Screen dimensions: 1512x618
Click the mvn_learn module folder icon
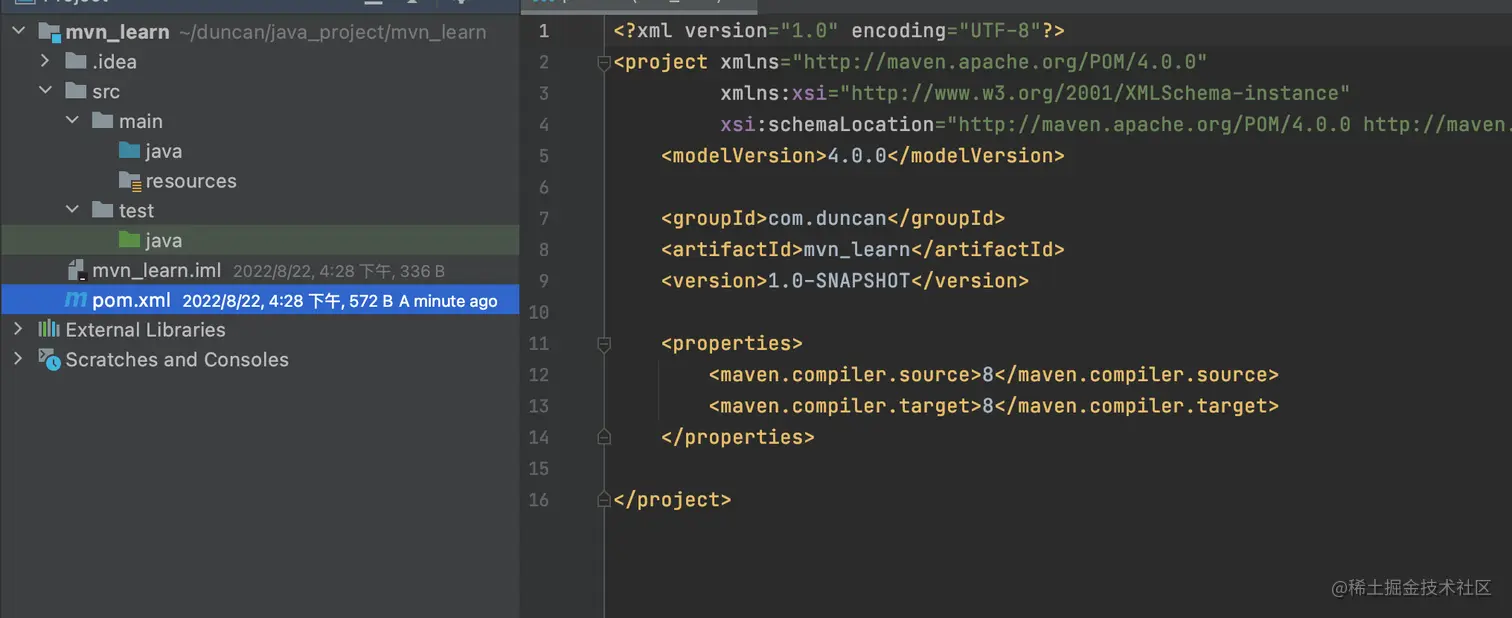click(x=50, y=32)
